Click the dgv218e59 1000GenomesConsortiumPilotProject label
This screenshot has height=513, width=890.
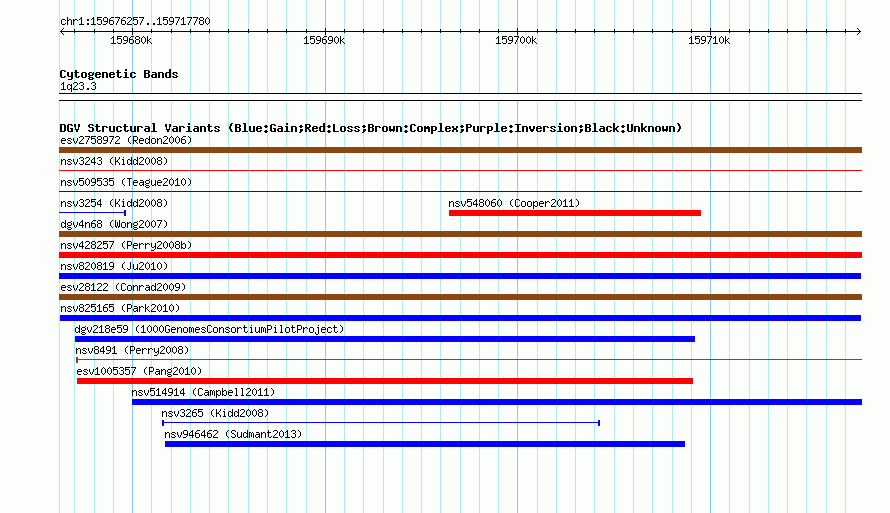coord(209,329)
